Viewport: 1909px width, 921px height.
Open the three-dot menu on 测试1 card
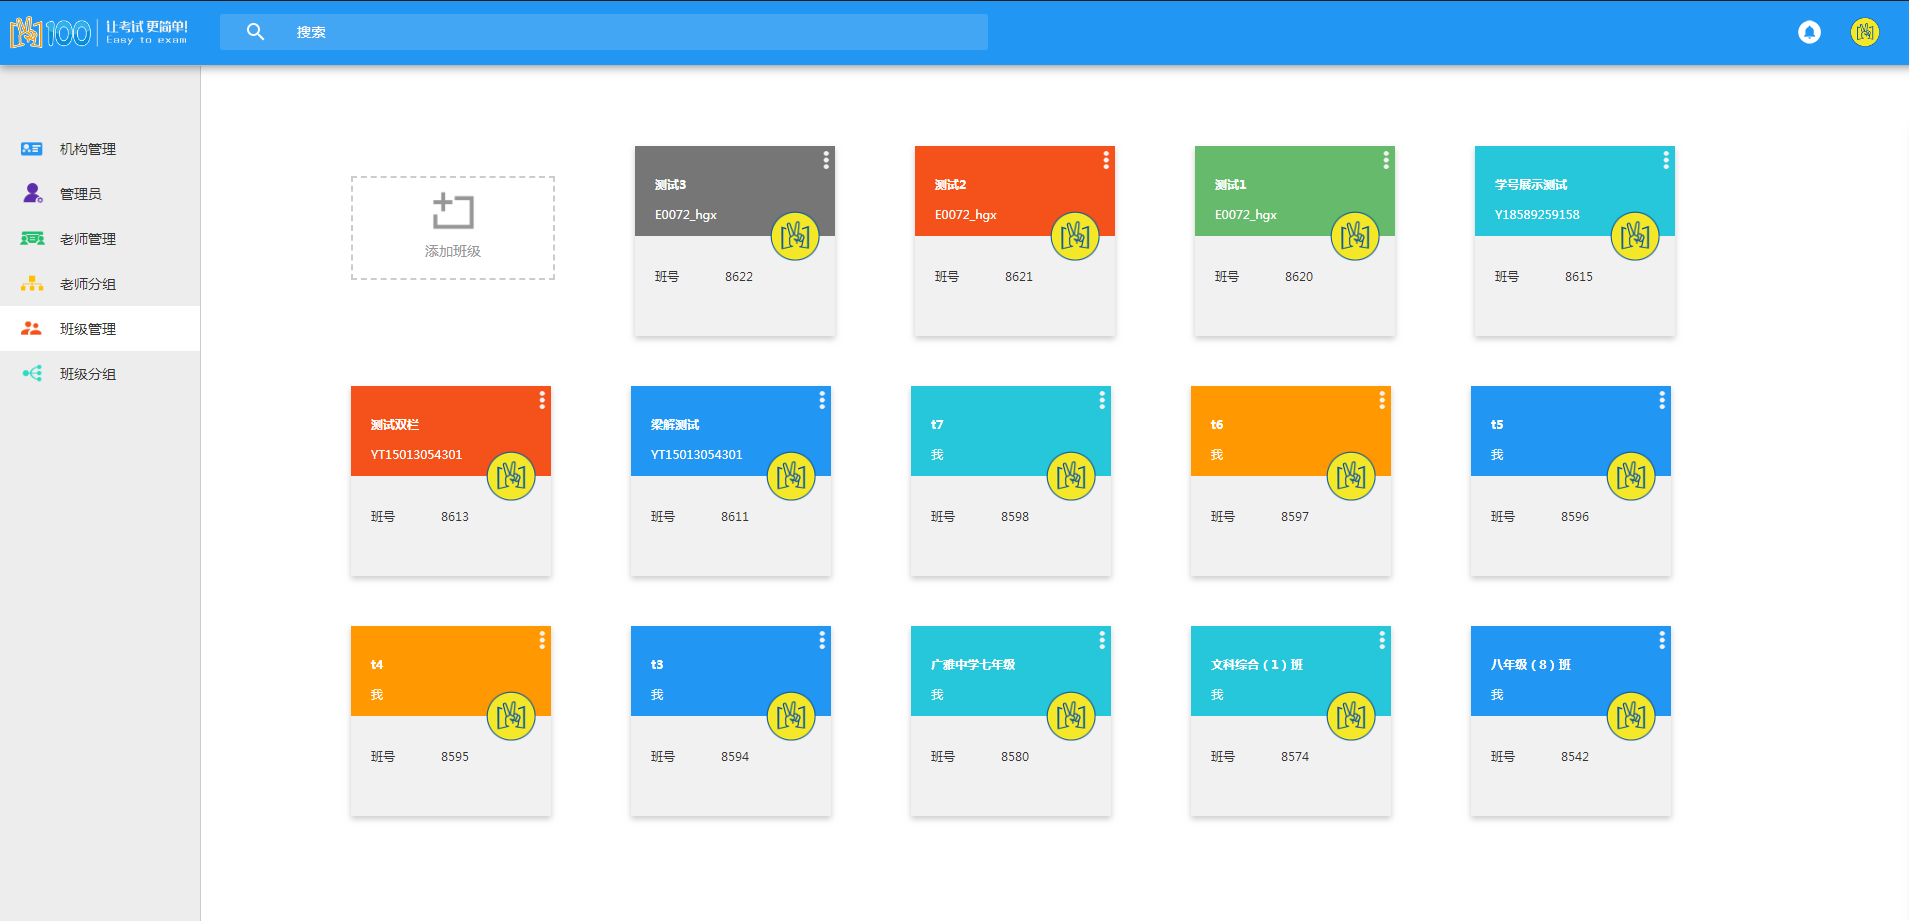(x=1386, y=160)
